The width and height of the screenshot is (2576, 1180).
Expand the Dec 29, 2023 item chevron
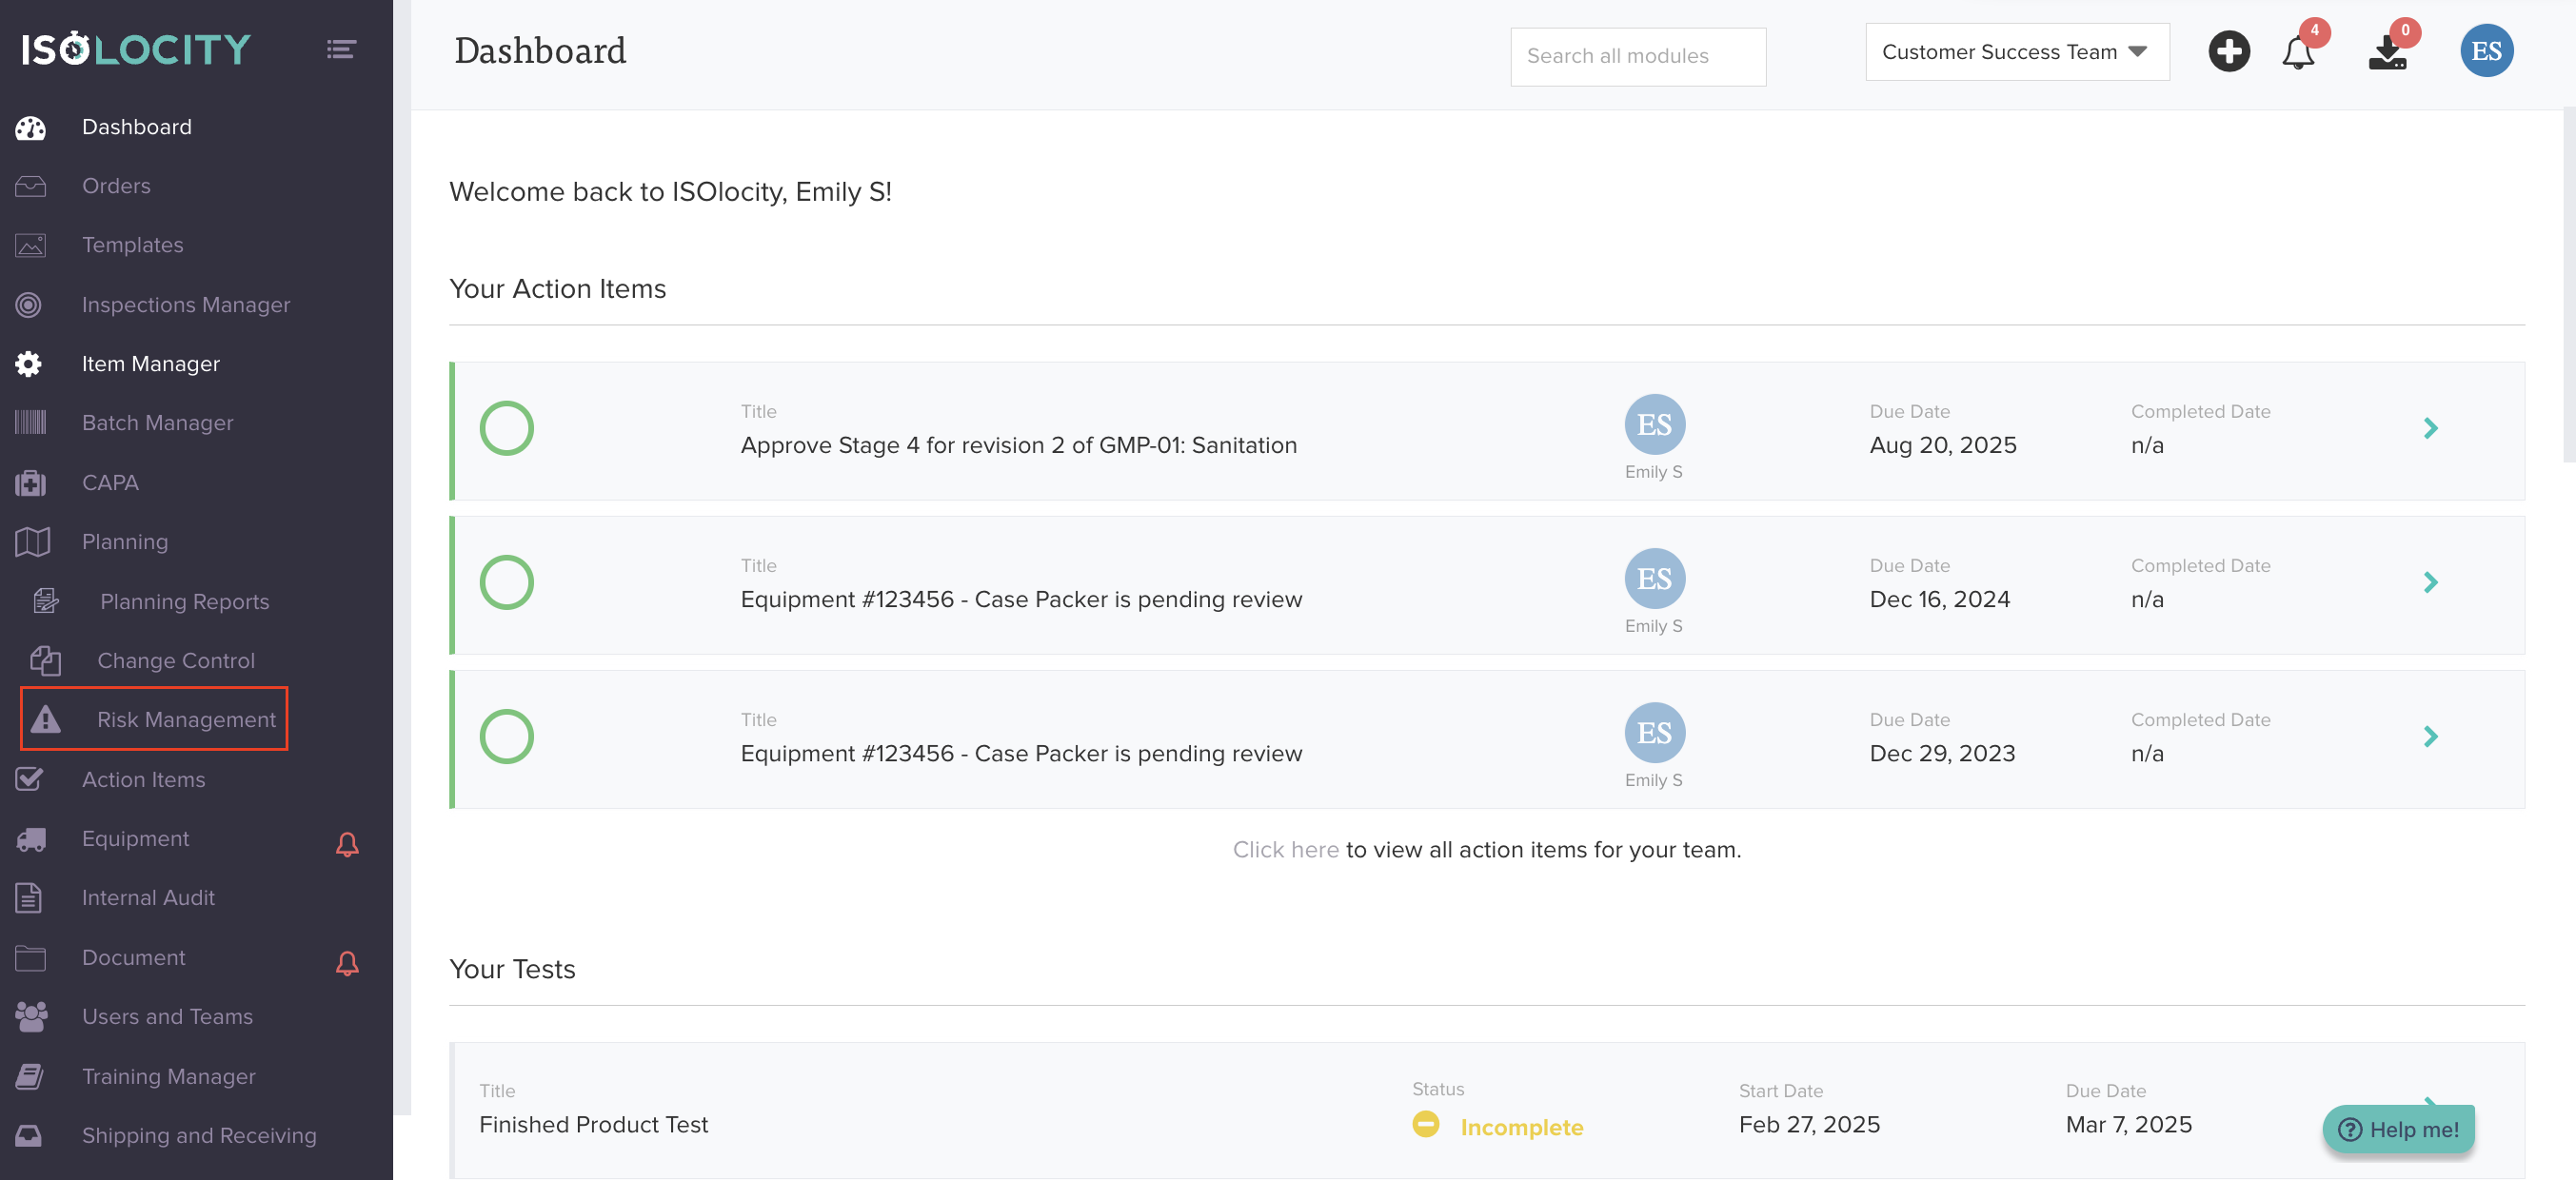pyautogui.click(x=2430, y=737)
